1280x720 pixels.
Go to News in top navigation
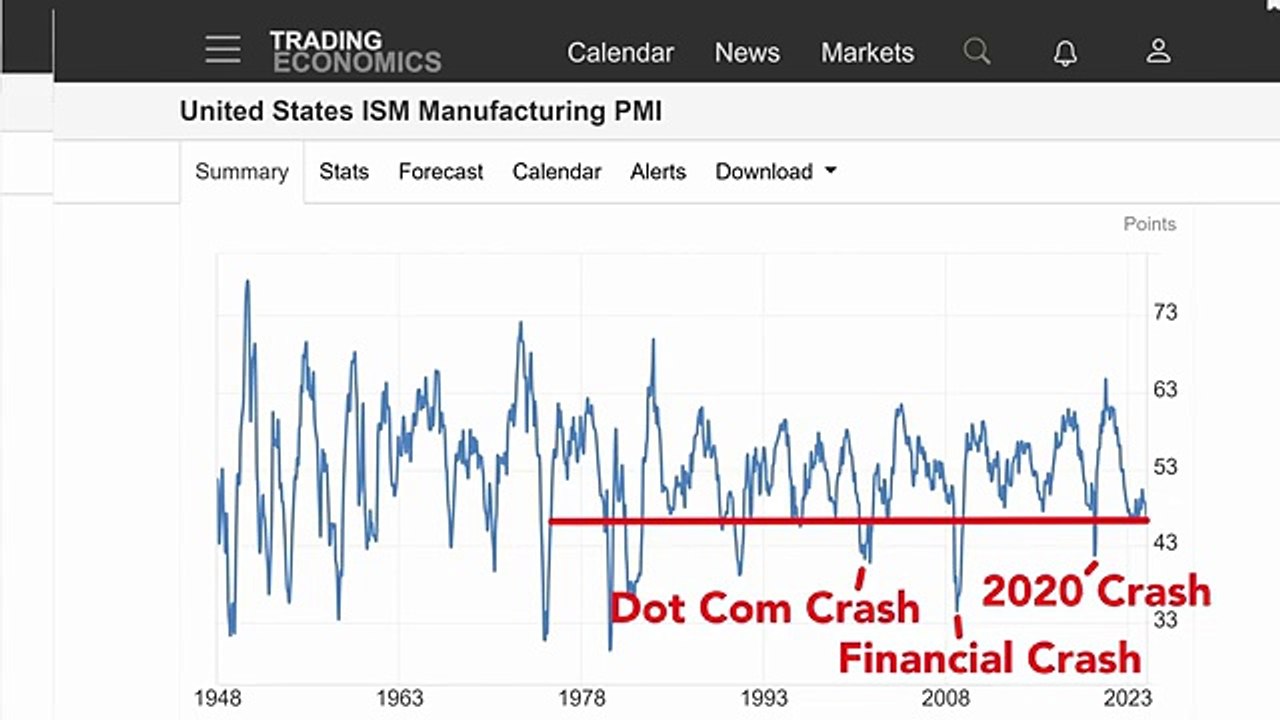[747, 52]
